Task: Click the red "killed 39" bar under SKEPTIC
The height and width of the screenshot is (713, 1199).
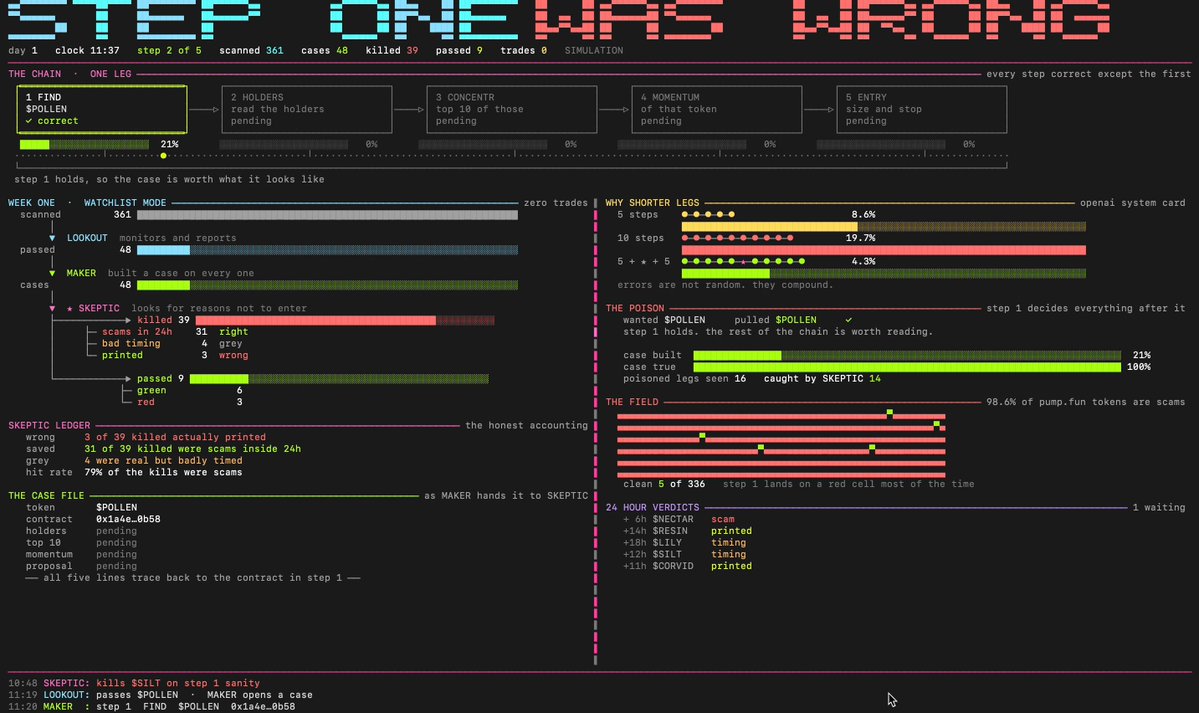Action: pos(345,321)
